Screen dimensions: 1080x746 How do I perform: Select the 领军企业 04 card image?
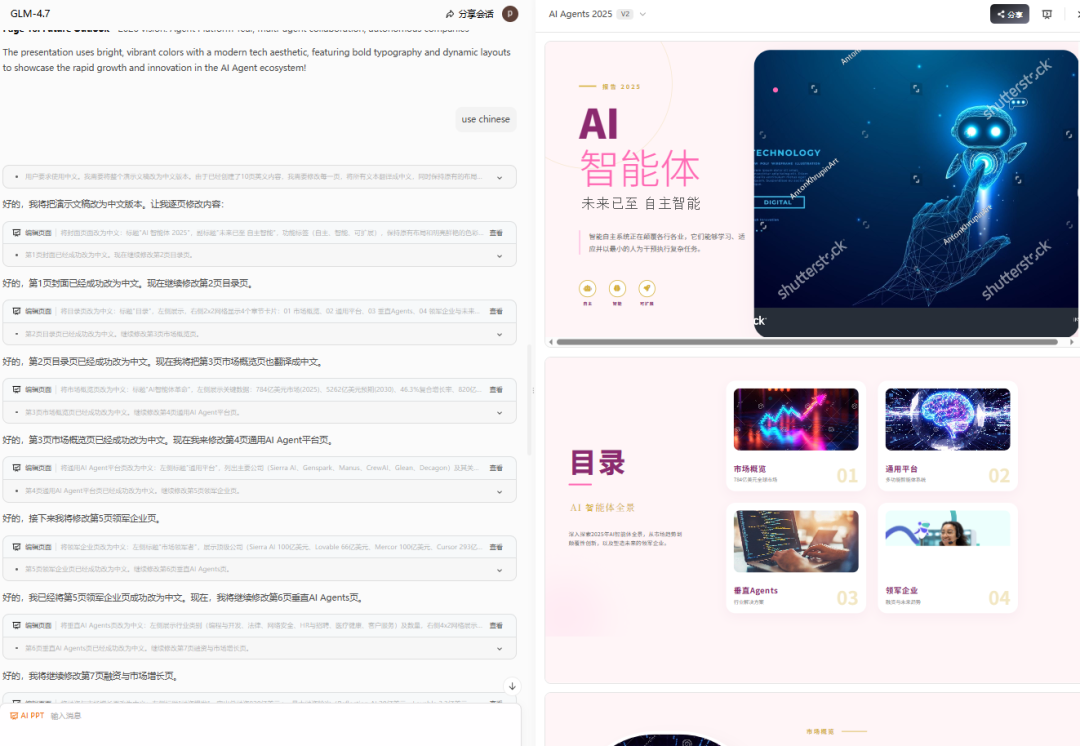click(948, 528)
